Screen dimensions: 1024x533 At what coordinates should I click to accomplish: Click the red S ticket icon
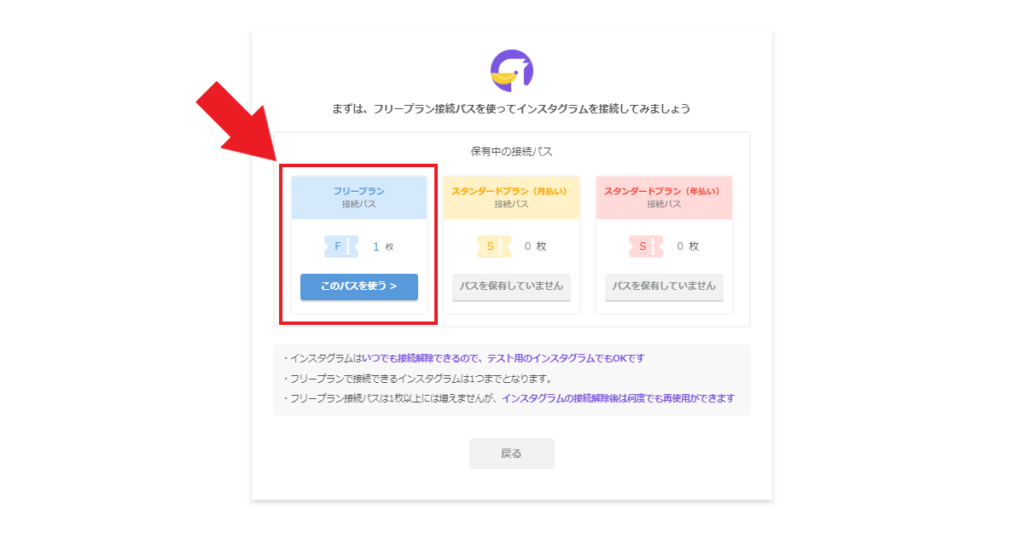(x=646, y=246)
